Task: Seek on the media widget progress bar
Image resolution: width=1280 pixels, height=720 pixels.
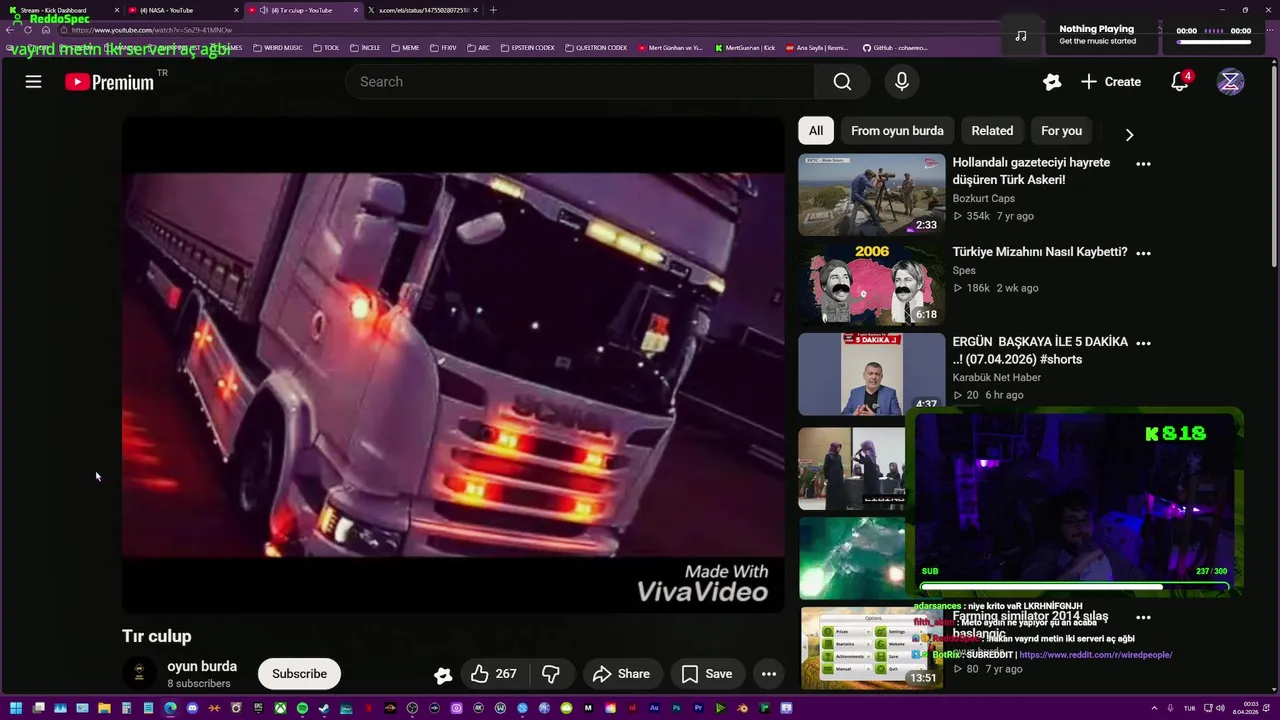Action: [x=1214, y=42]
